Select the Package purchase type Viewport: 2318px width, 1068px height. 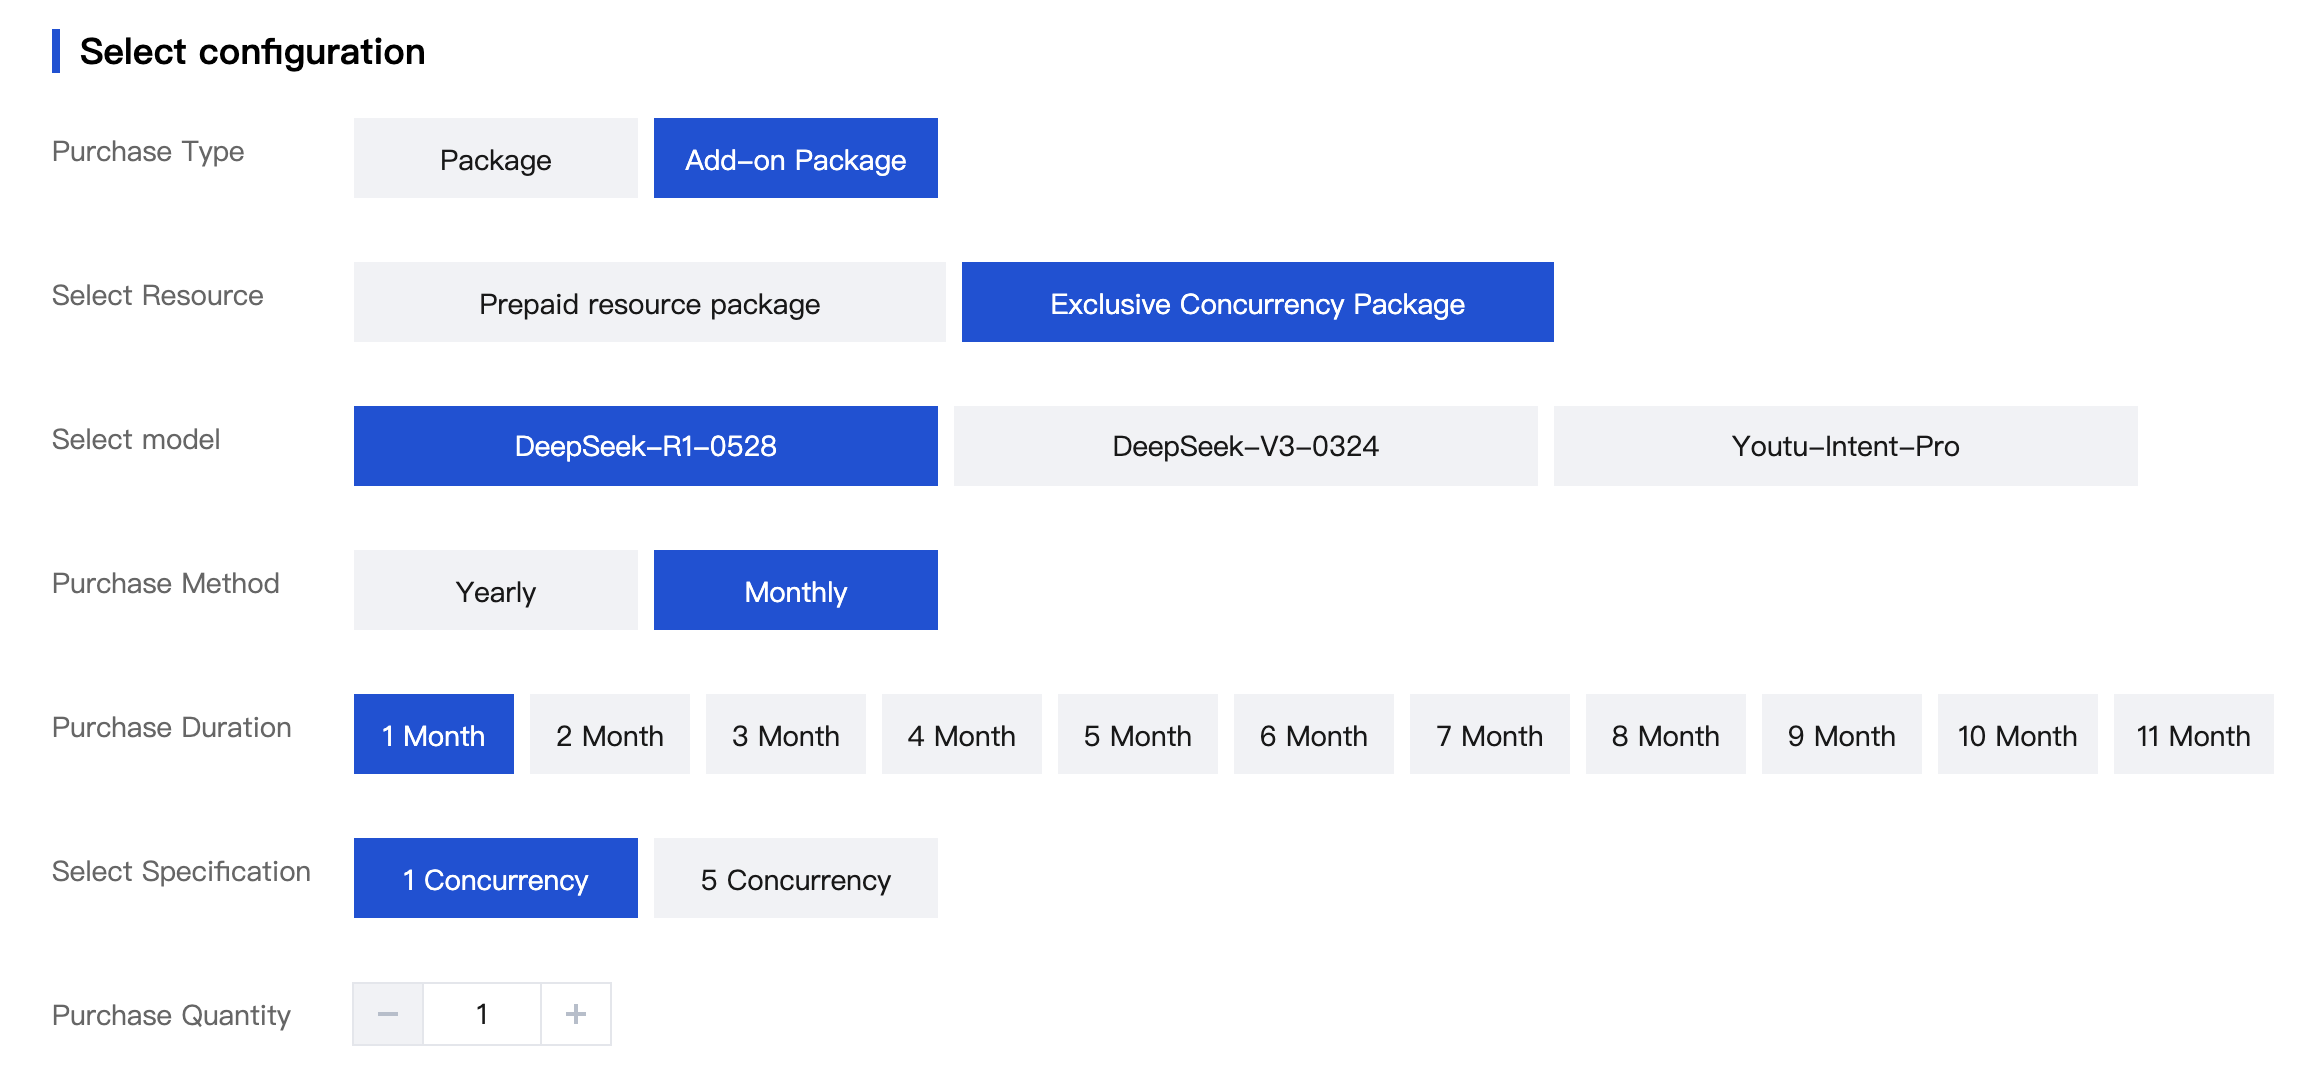tap(495, 158)
